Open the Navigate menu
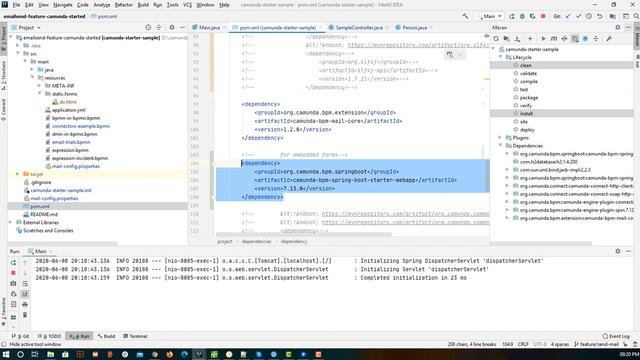The image size is (640, 360). (63, 5)
